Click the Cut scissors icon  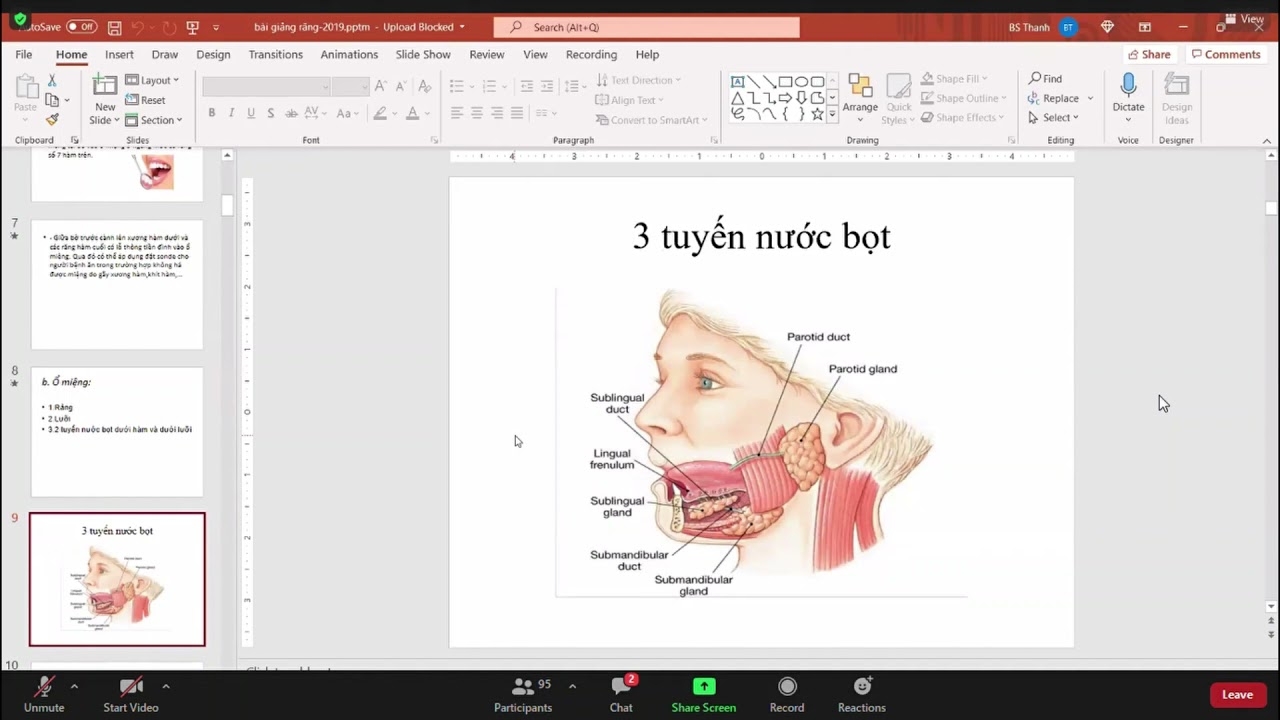pyautogui.click(x=52, y=80)
